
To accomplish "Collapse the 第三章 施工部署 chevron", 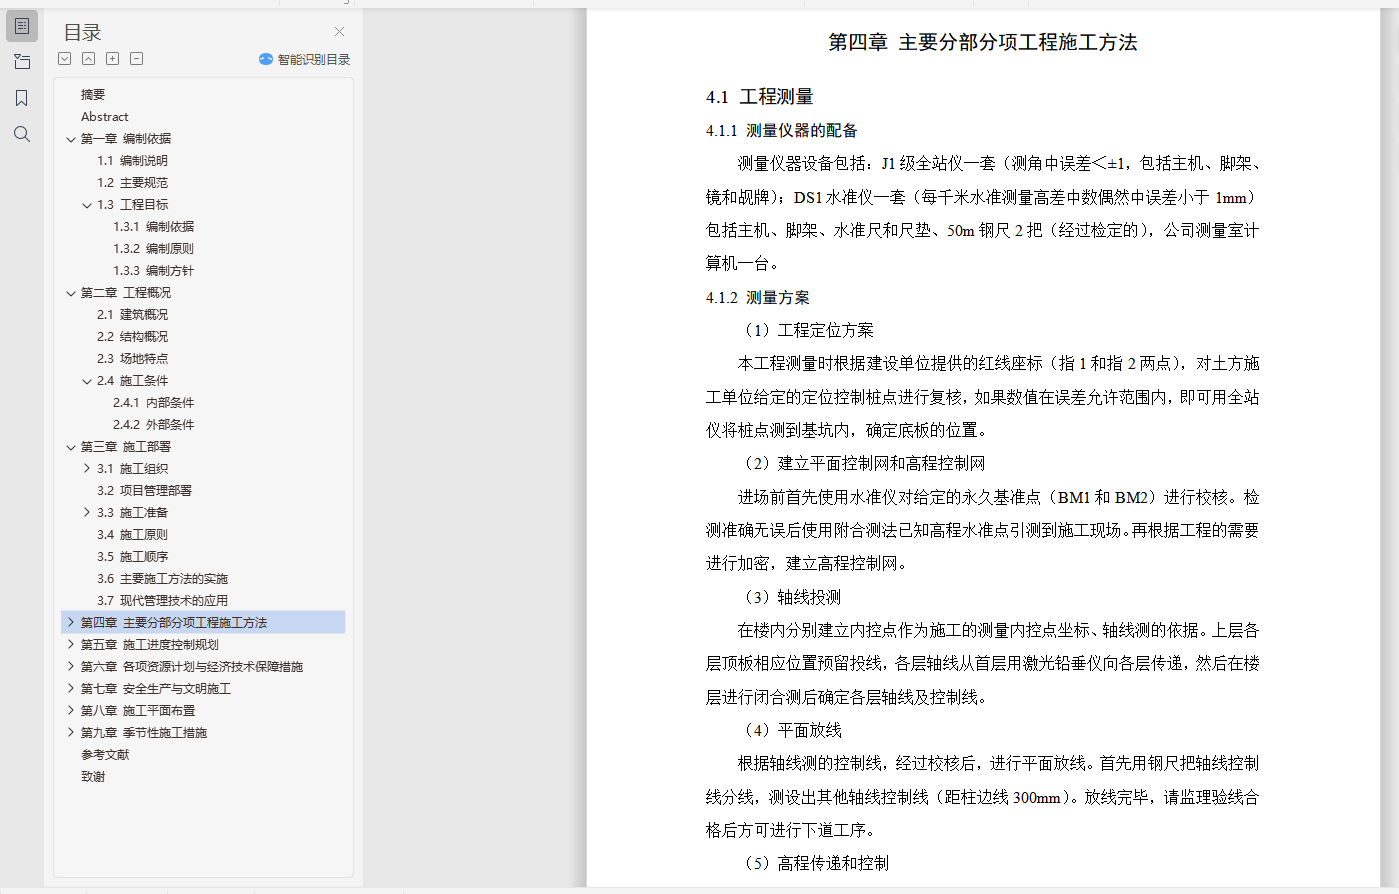I will click(71, 447).
